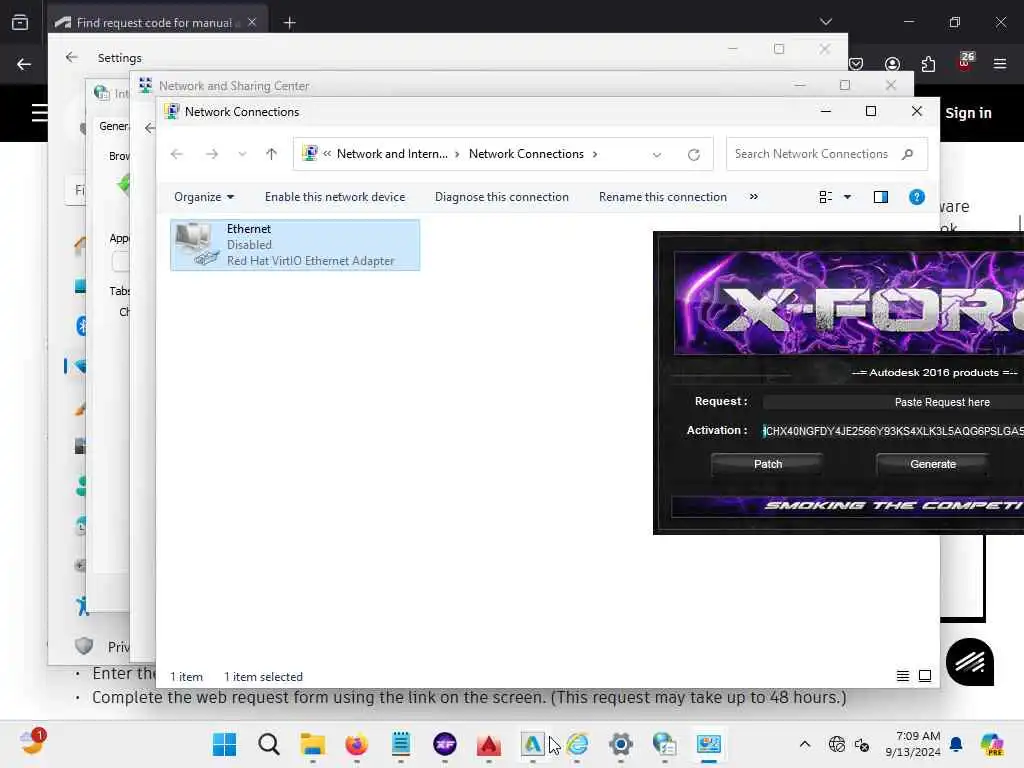Open the uBlock extension icon with badge
Viewport: 1024px width, 768px height.
click(x=965, y=62)
